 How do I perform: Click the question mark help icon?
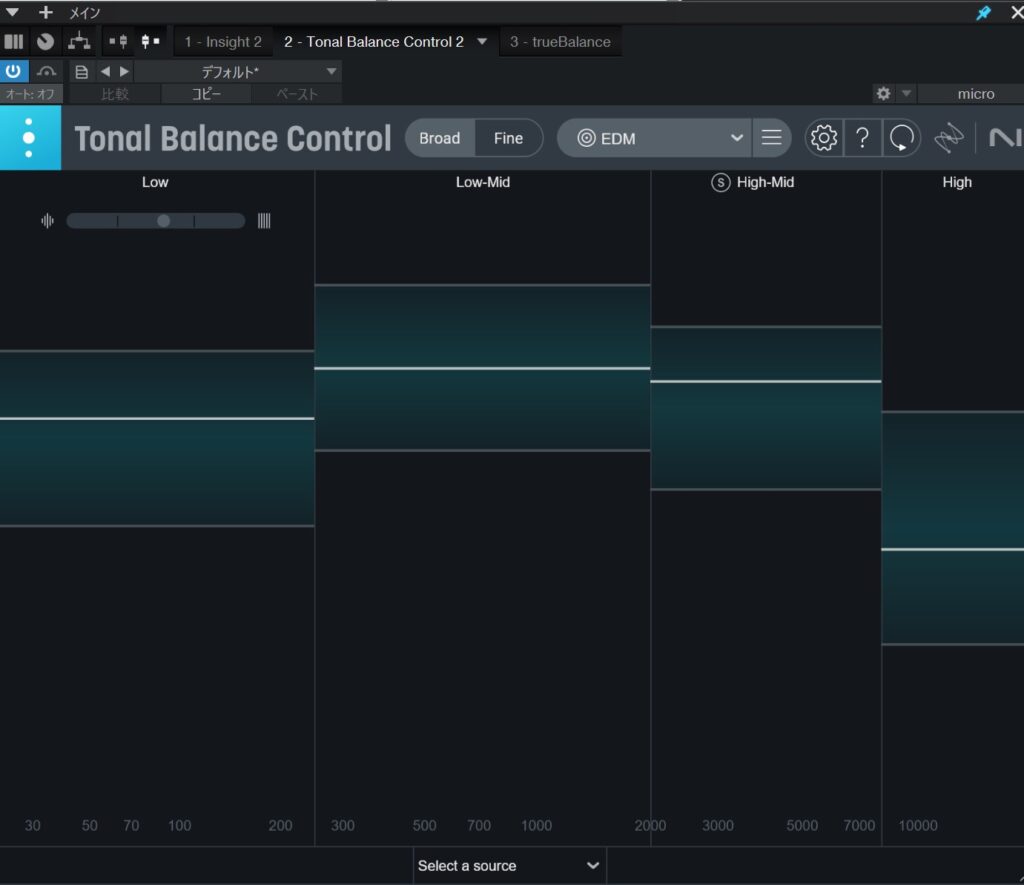863,138
